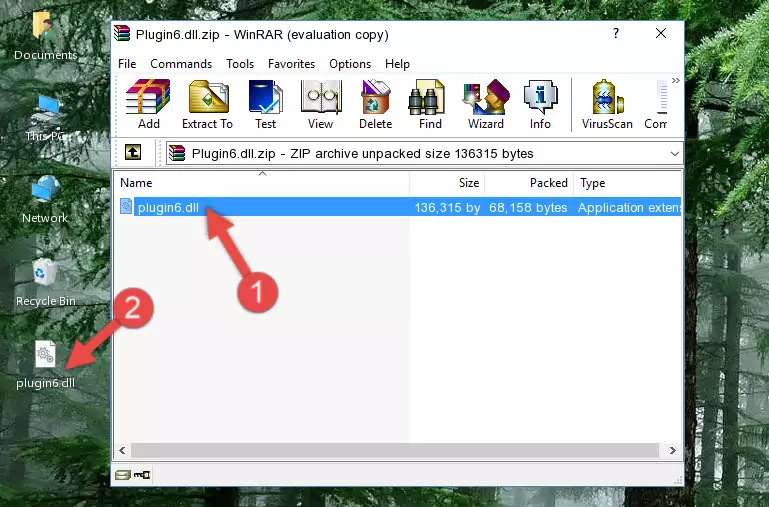Select the Recycle Bin desktop icon
The height and width of the screenshot is (507, 769).
click(45, 282)
